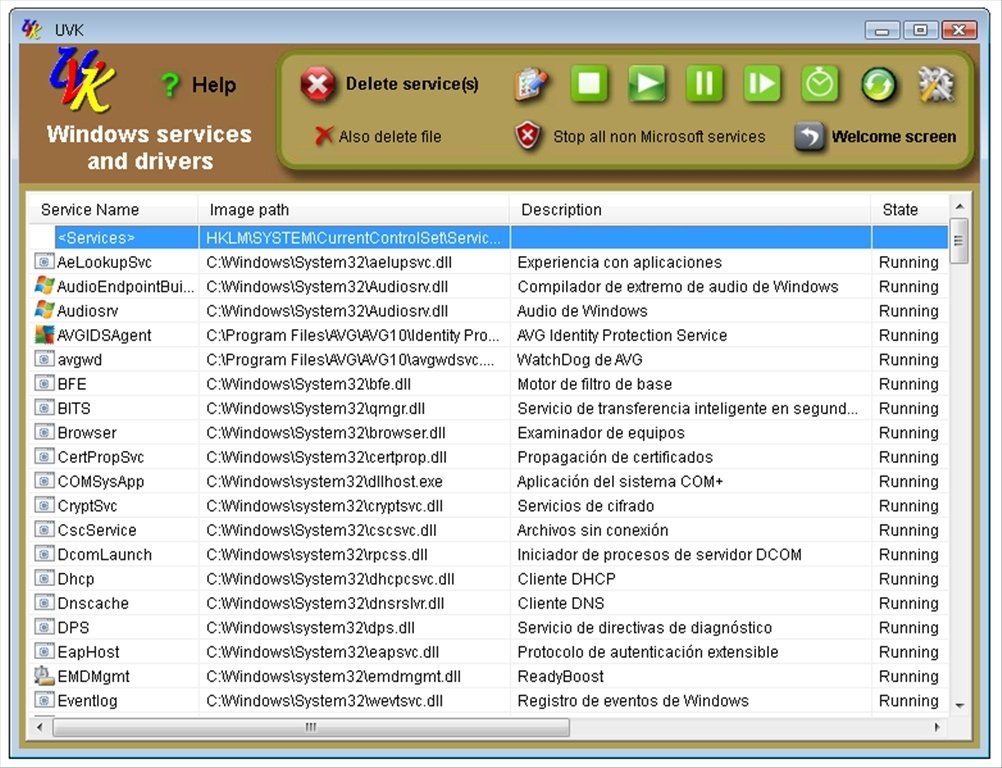Click the Audiosrv Windows flag icon
The width and height of the screenshot is (1002, 768).
44,310
